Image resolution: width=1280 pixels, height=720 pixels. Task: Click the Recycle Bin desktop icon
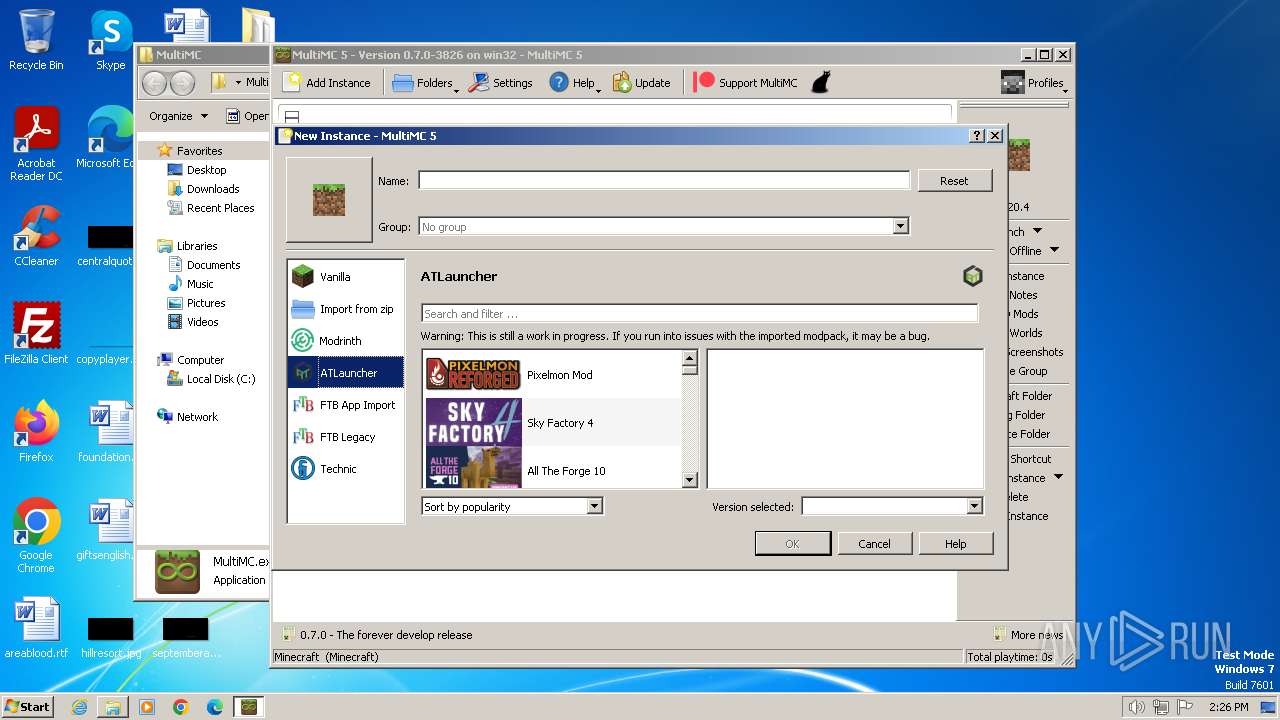point(36,40)
